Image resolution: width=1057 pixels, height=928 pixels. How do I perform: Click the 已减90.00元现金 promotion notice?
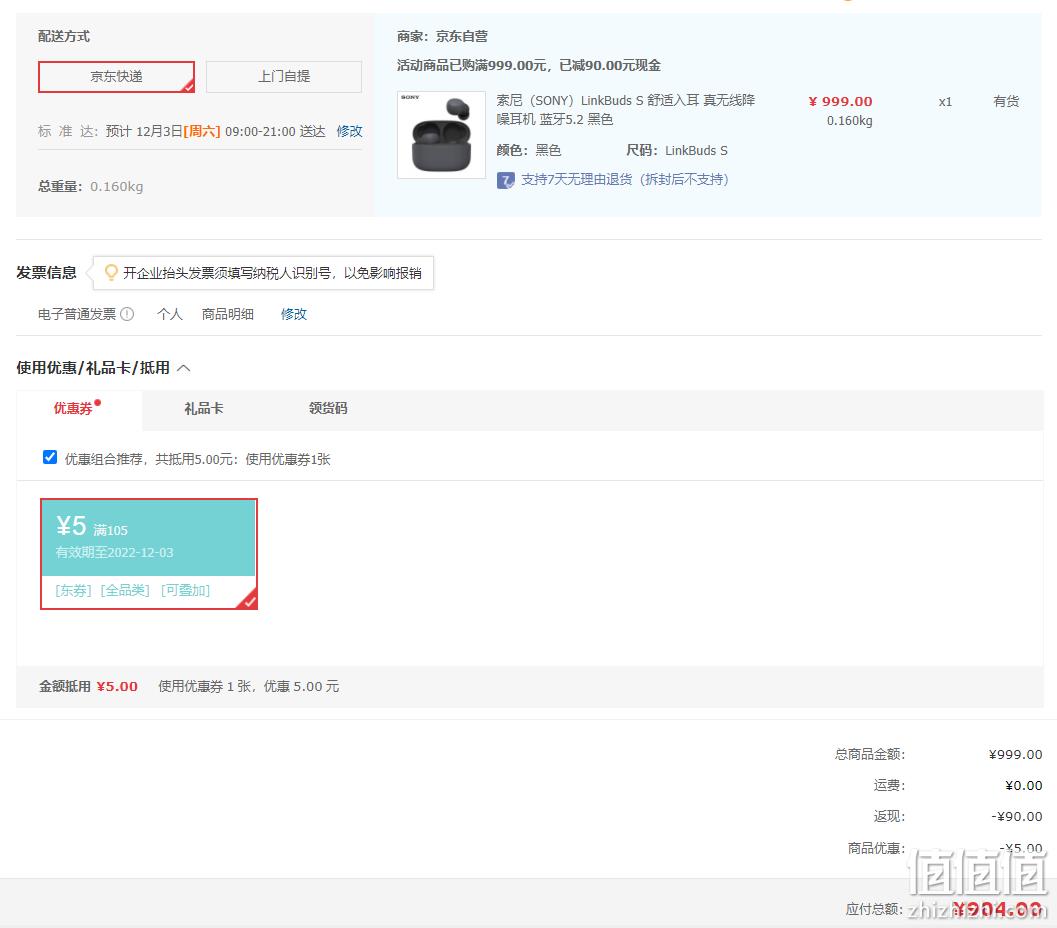[x=609, y=65]
